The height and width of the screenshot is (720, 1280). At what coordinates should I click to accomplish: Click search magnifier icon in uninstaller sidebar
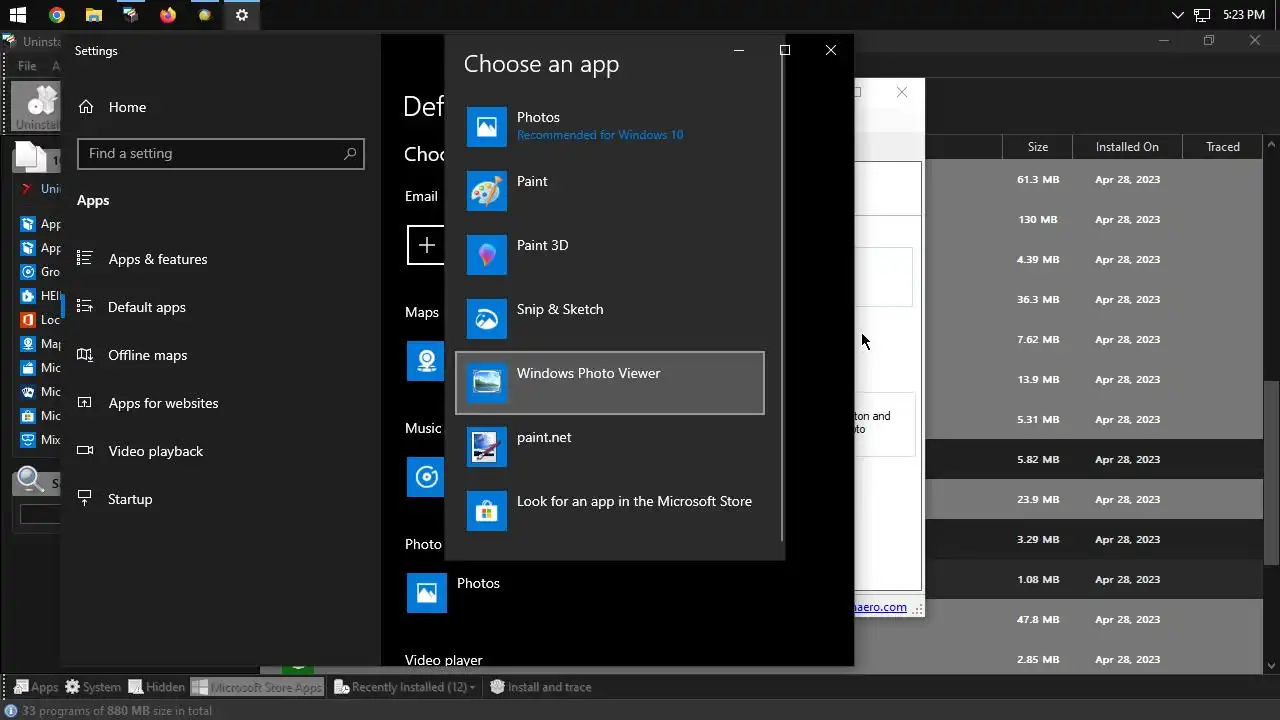point(30,481)
